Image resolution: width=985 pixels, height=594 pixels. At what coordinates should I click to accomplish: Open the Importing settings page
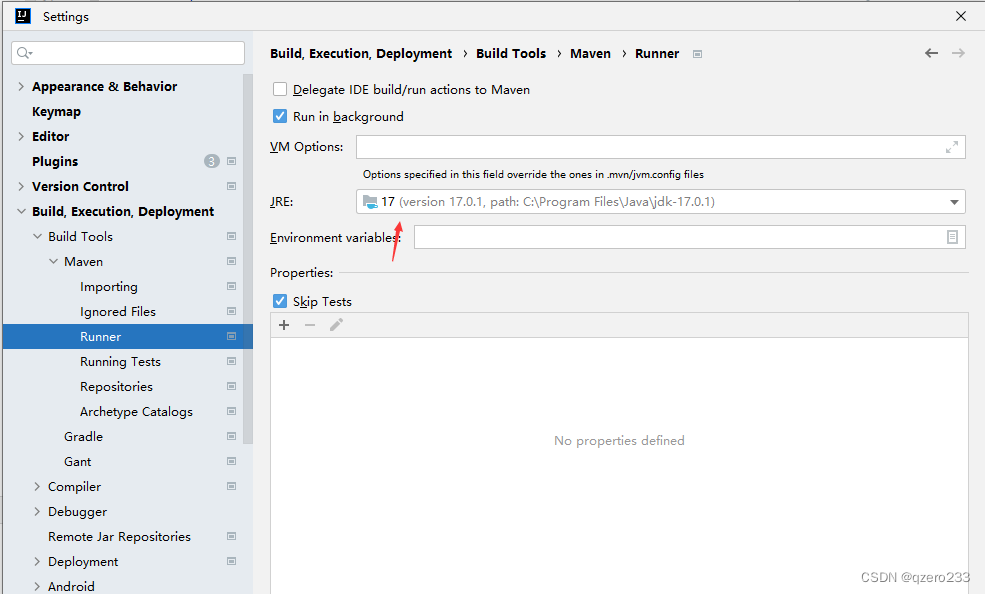coord(109,287)
